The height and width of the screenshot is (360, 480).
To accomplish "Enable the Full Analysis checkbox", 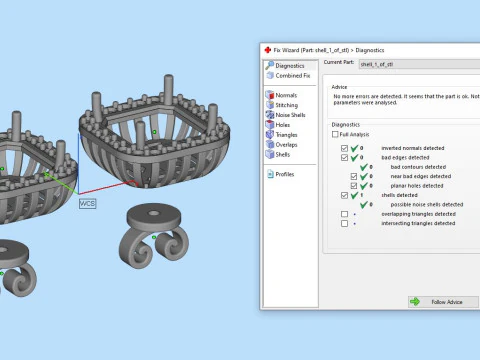I will click(x=335, y=134).
